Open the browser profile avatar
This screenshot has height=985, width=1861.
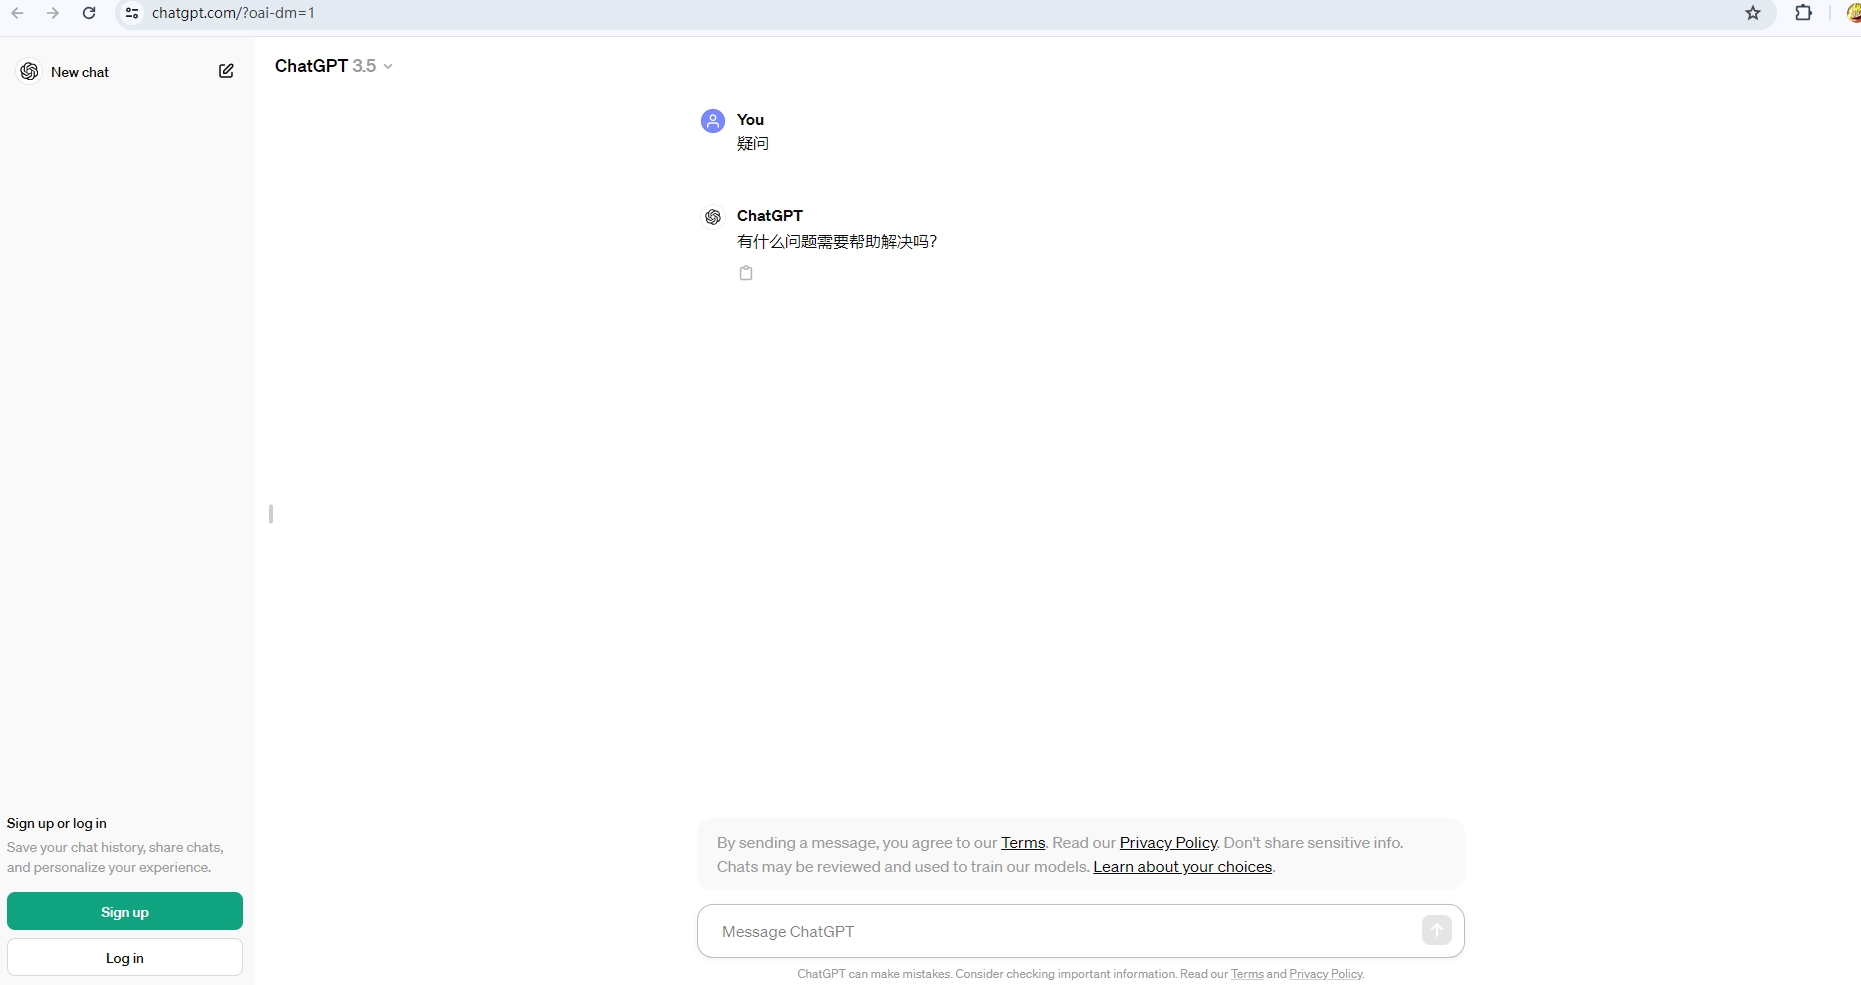point(1853,13)
